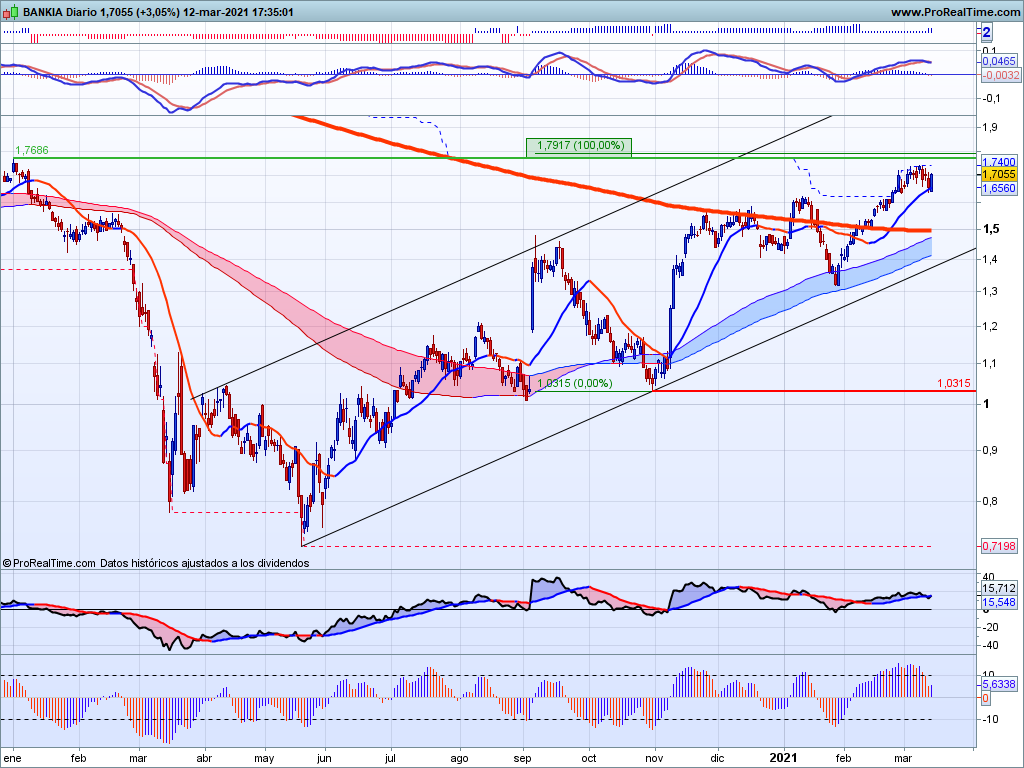Click the green 1,7686 resistance label
The width and height of the screenshot is (1024, 768).
pyautogui.click(x=31, y=150)
